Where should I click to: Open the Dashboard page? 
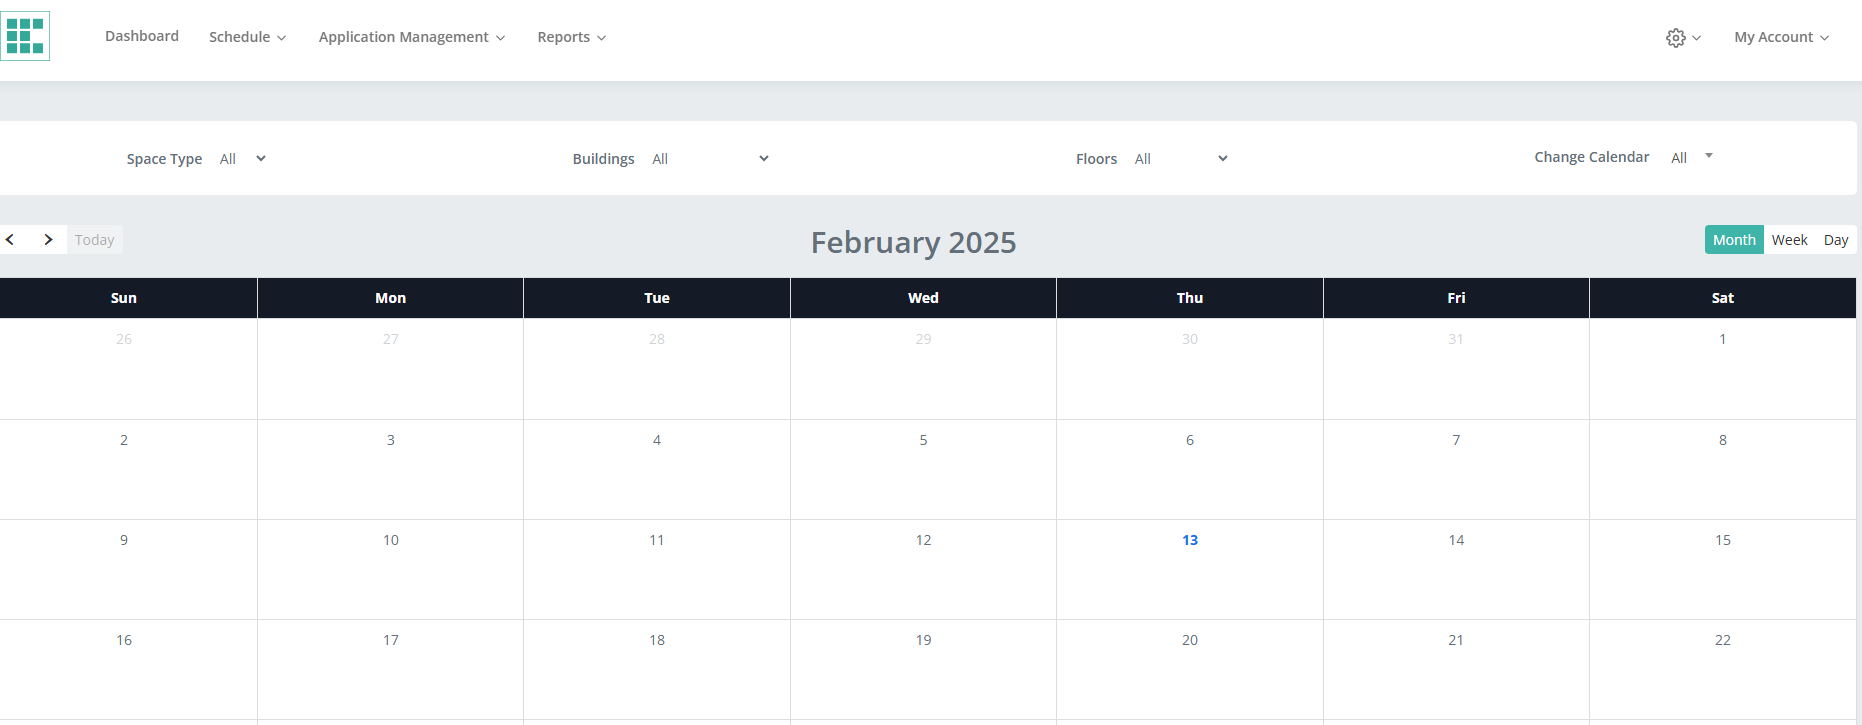142,36
